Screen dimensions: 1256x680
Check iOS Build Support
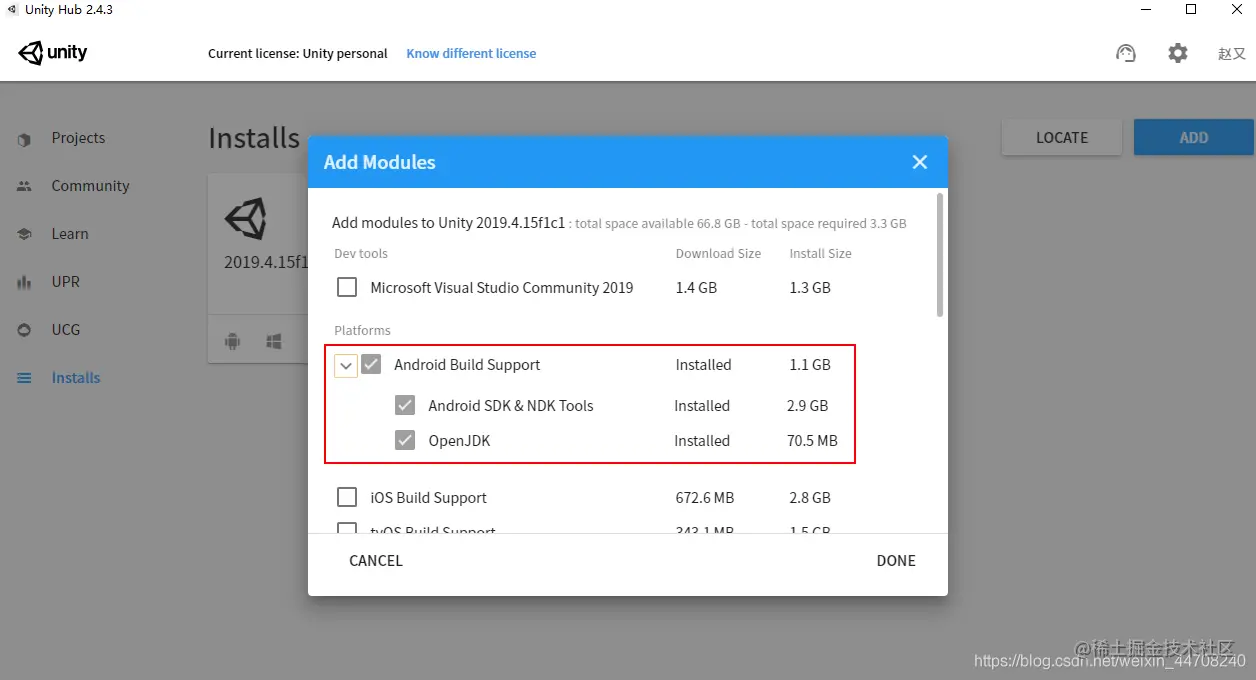click(347, 498)
